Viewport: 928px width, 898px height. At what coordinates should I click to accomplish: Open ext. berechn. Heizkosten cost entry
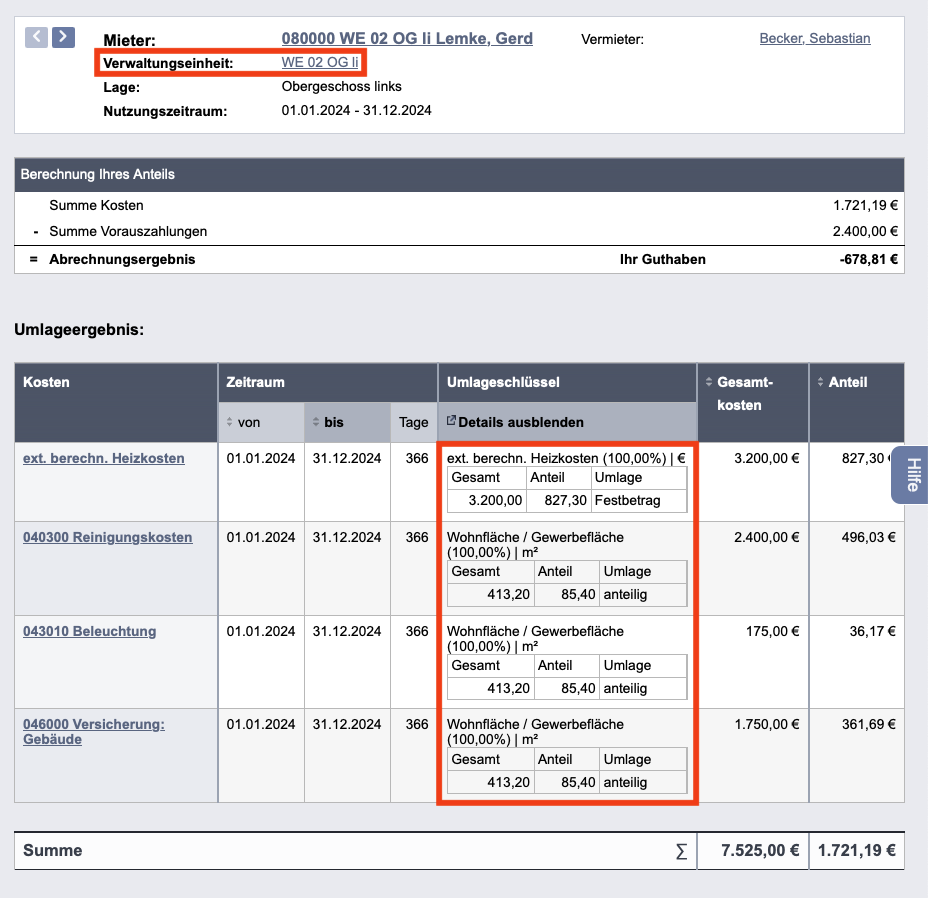point(104,458)
